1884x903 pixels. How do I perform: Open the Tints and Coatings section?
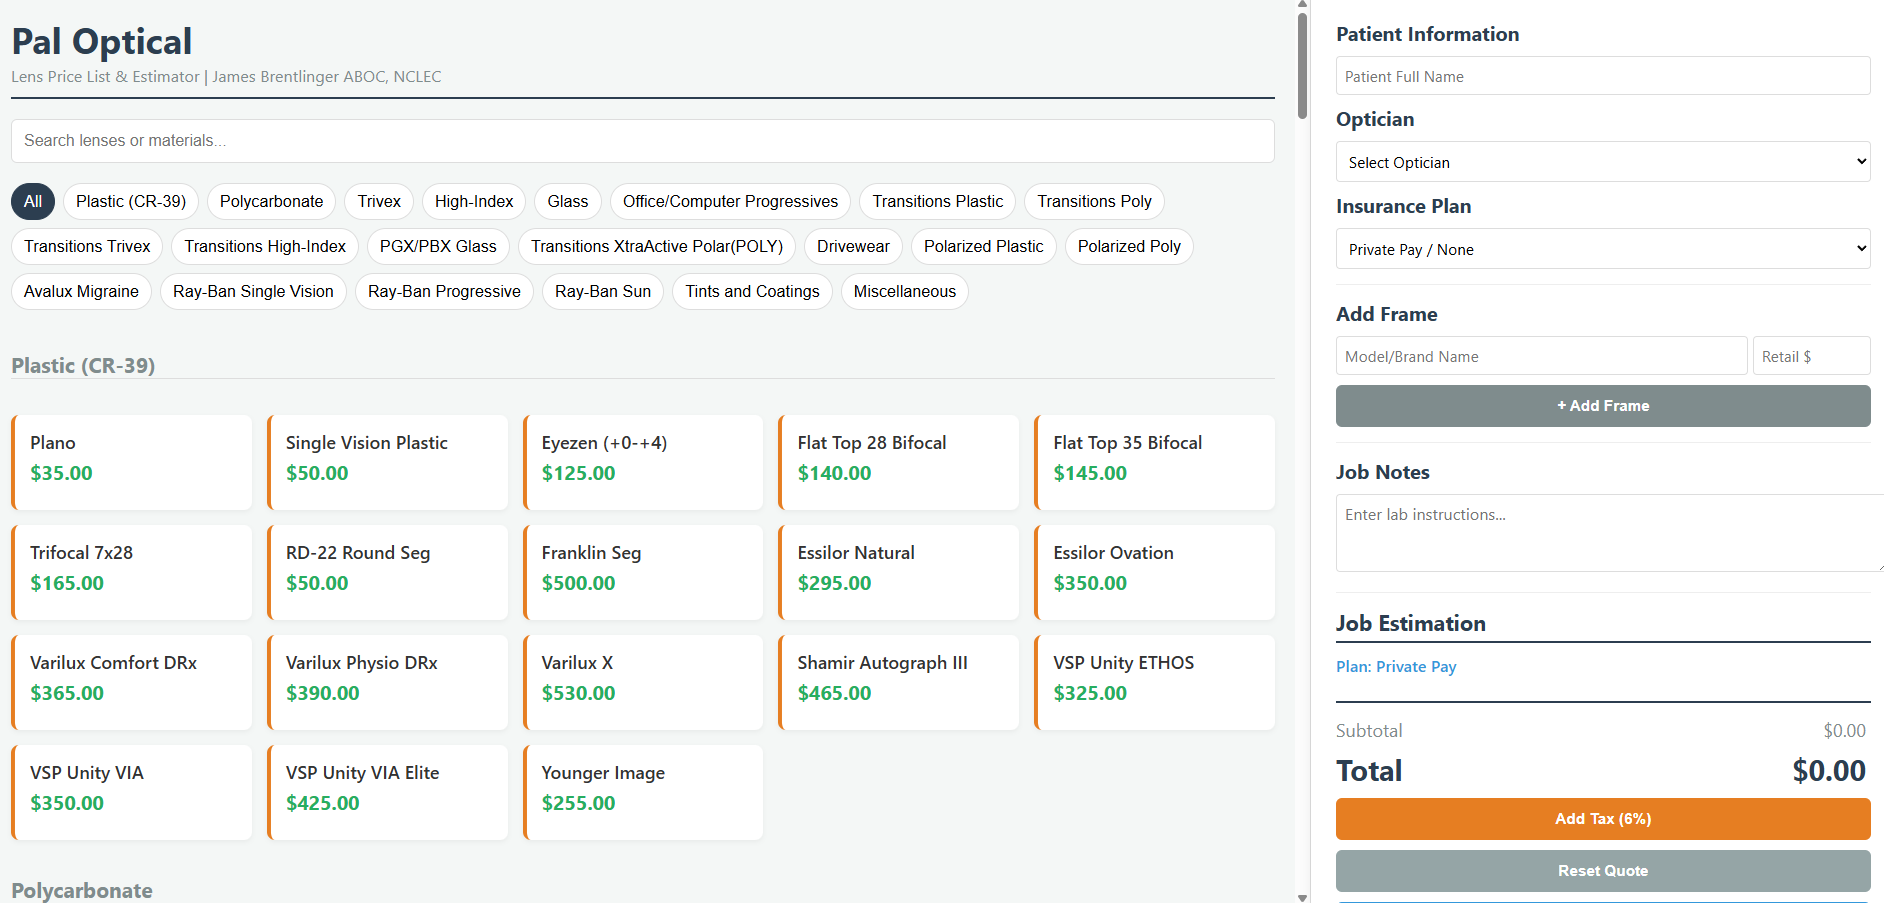click(x=751, y=291)
